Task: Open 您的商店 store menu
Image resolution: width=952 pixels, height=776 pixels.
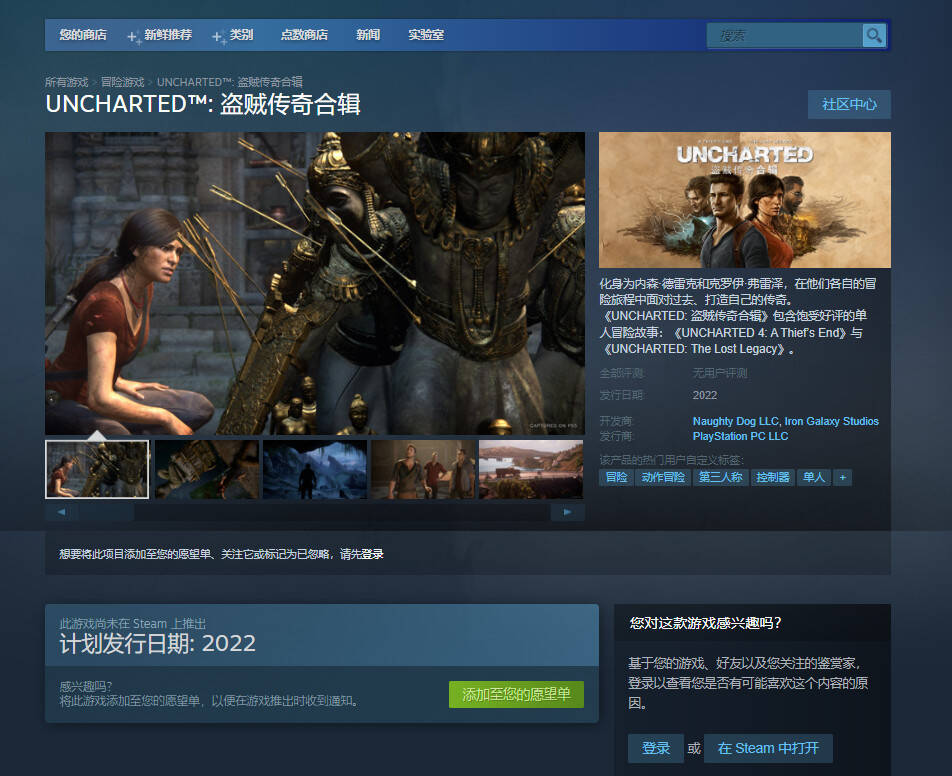Action: tap(83, 35)
